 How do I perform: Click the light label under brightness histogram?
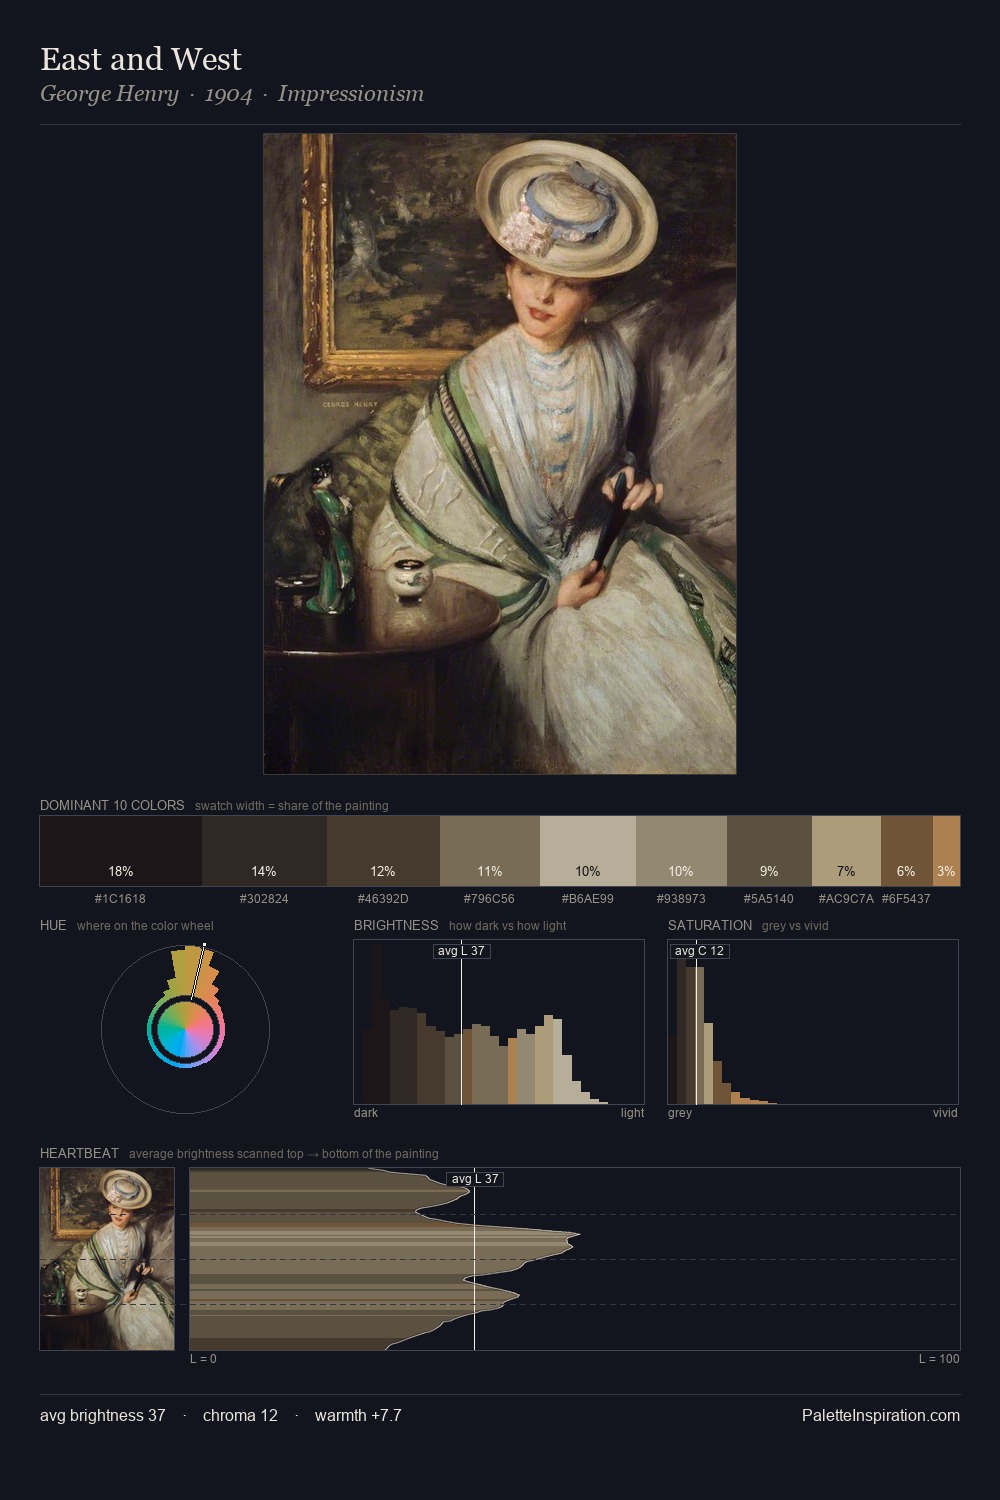coord(632,1113)
